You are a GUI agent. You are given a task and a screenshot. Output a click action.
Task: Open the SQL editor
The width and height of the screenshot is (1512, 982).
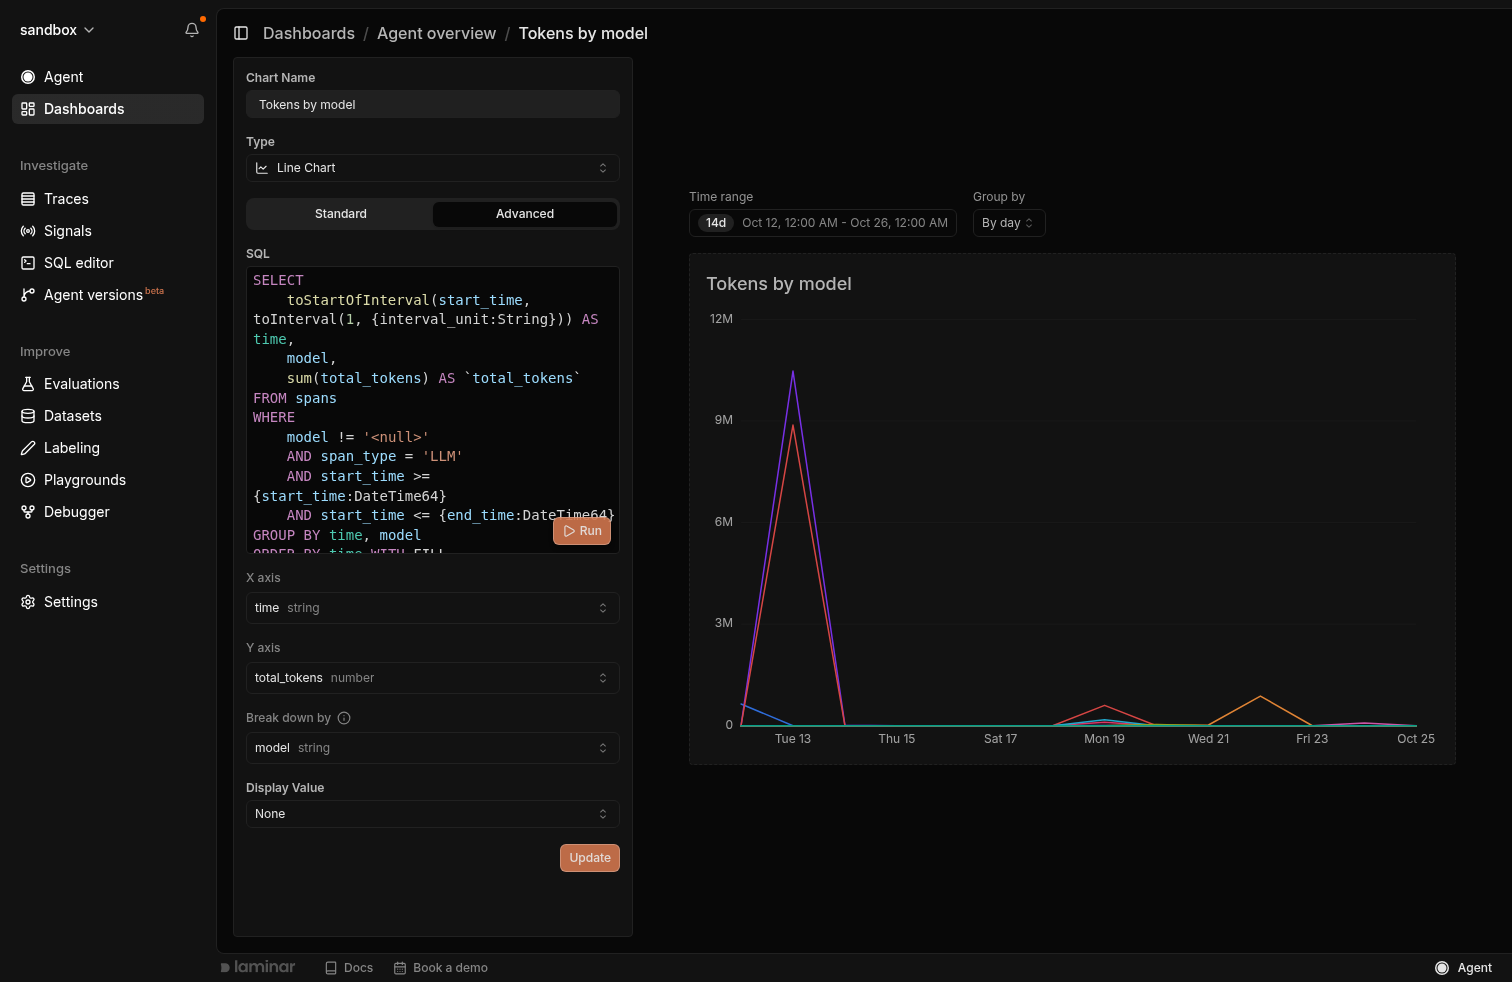point(108,263)
